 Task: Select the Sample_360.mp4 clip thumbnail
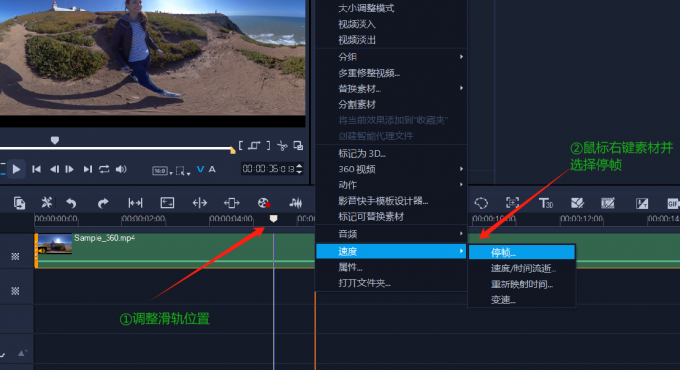click(x=55, y=244)
